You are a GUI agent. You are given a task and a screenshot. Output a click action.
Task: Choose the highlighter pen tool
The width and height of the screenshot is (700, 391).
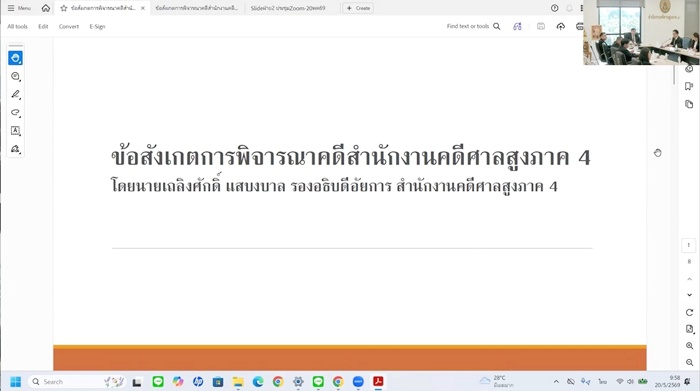click(15, 95)
